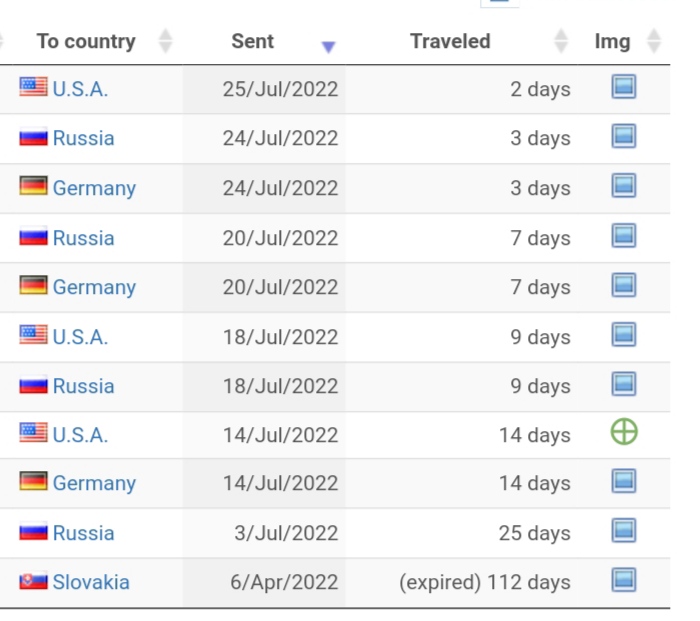Open Slovakia country link

[x=91, y=582]
